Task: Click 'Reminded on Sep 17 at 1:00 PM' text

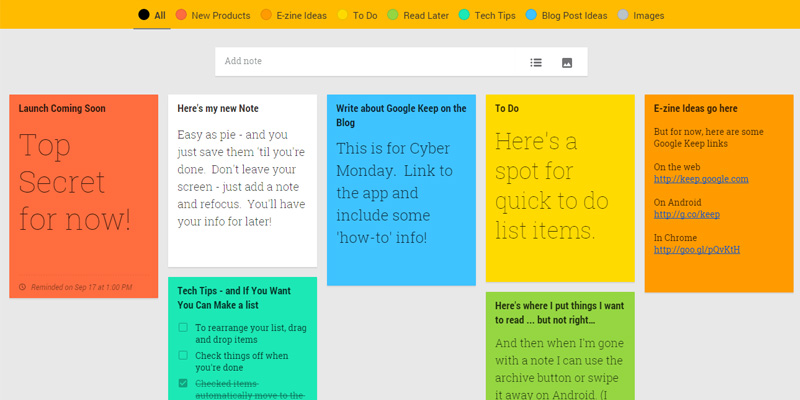Action: pyautogui.click(x=82, y=287)
